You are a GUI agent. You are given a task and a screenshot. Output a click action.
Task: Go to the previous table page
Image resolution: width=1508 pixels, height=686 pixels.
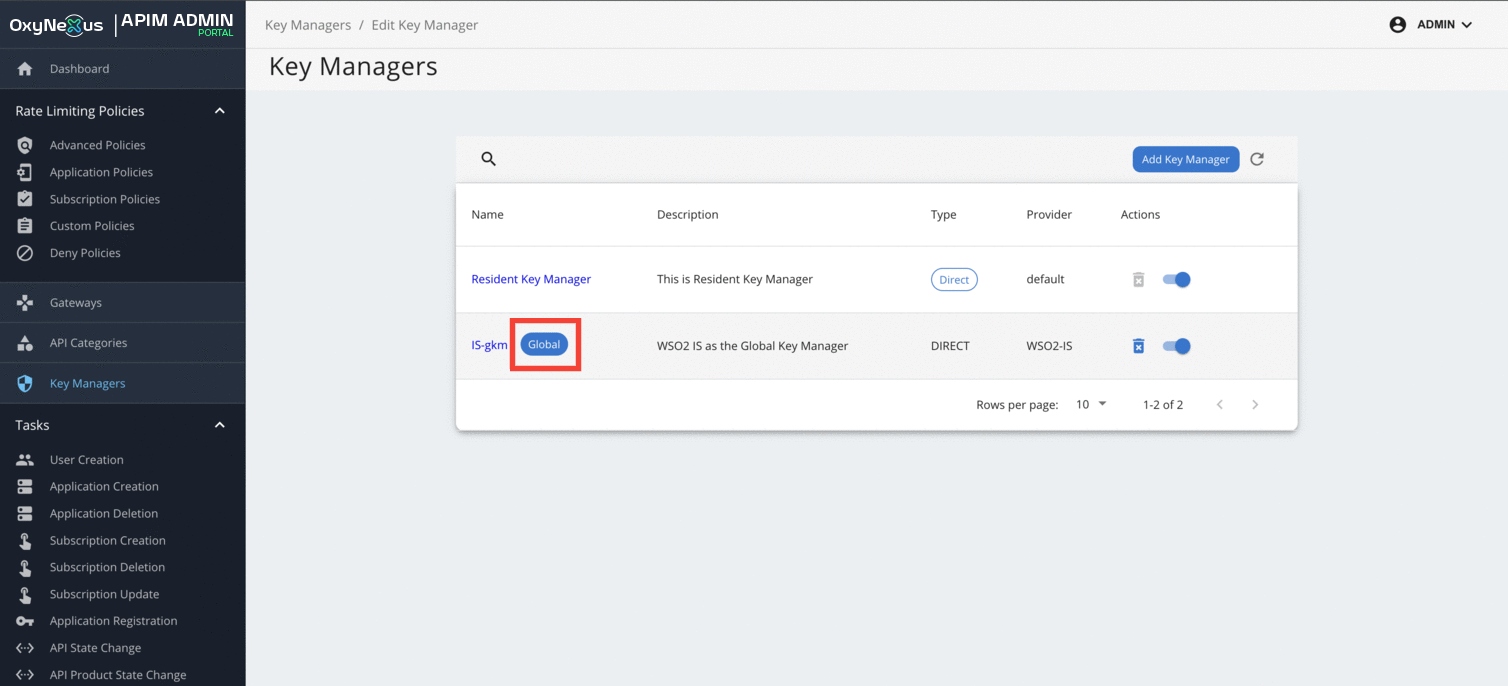(x=1219, y=405)
